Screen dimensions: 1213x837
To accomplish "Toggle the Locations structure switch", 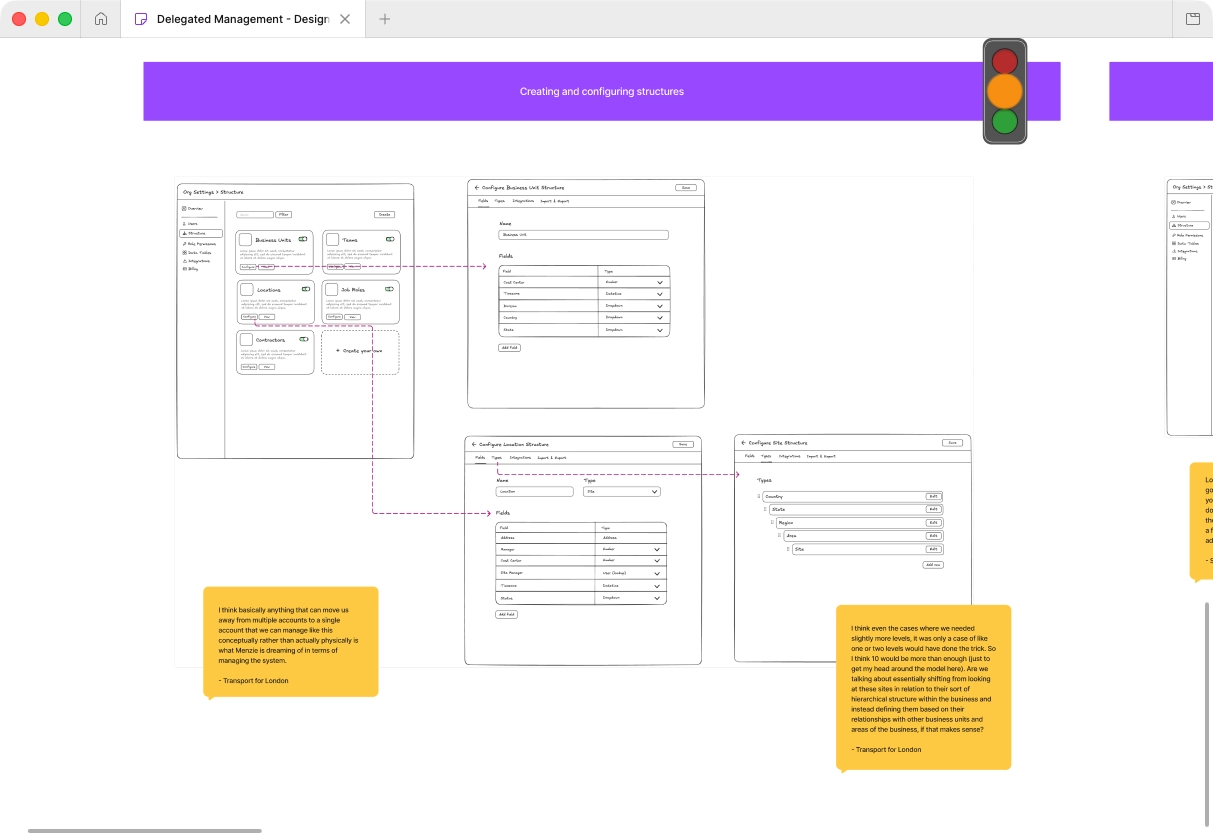I will tap(304, 289).
